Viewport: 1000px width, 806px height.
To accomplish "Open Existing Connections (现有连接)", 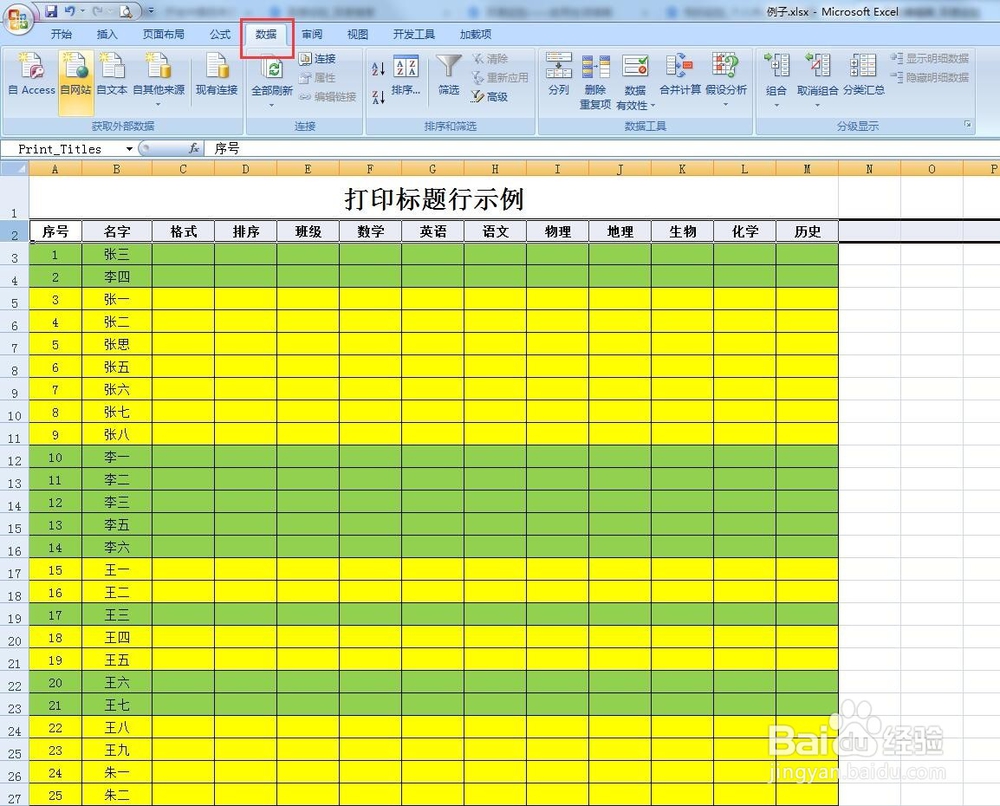I will tap(217, 75).
